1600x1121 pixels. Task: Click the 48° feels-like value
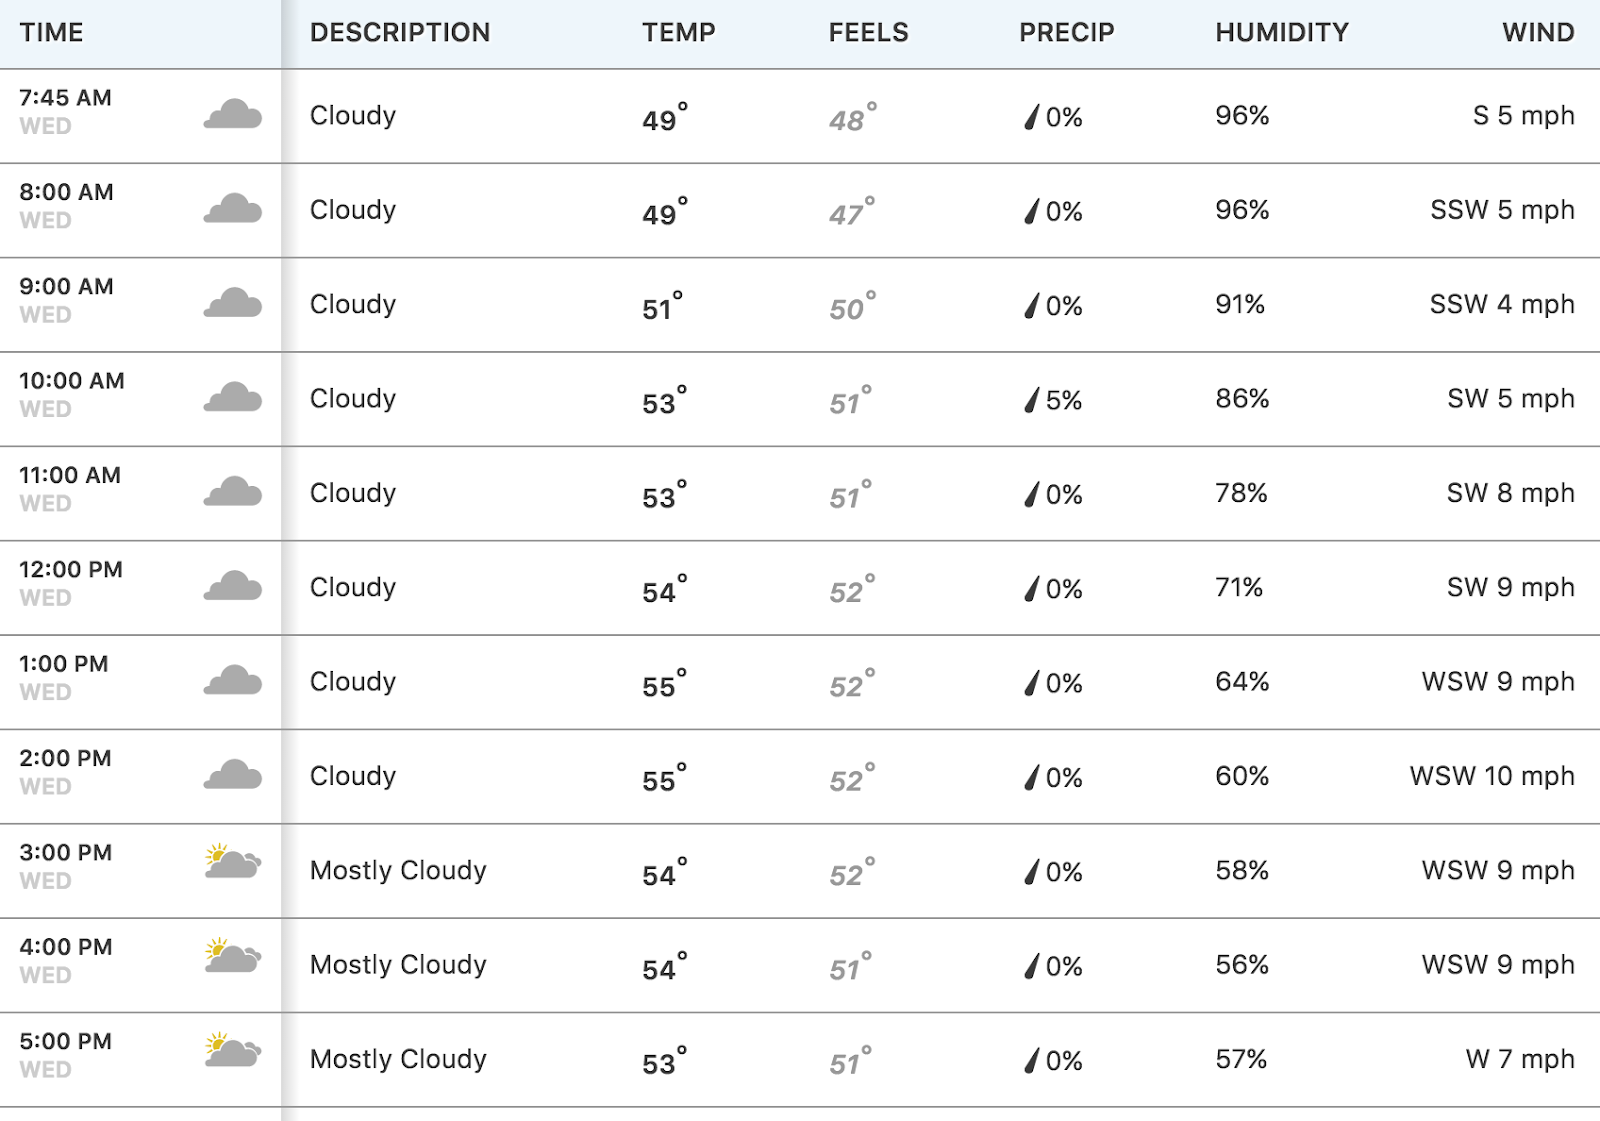click(x=853, y=118)
